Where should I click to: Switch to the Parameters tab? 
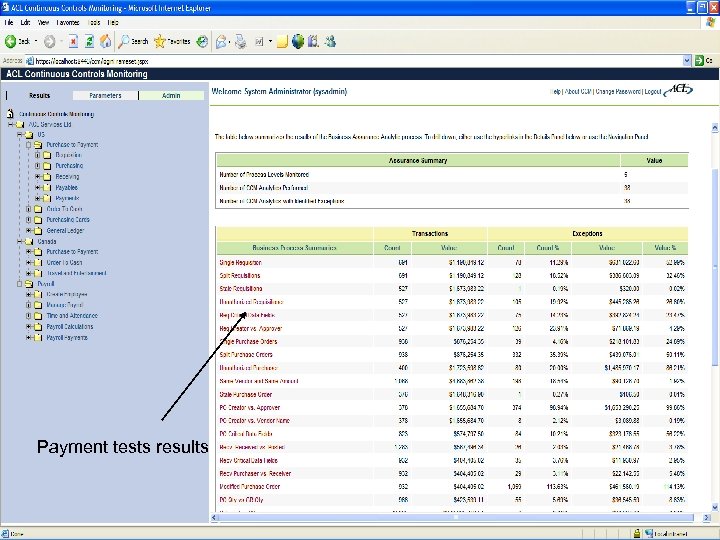click(x=105, y=96)
